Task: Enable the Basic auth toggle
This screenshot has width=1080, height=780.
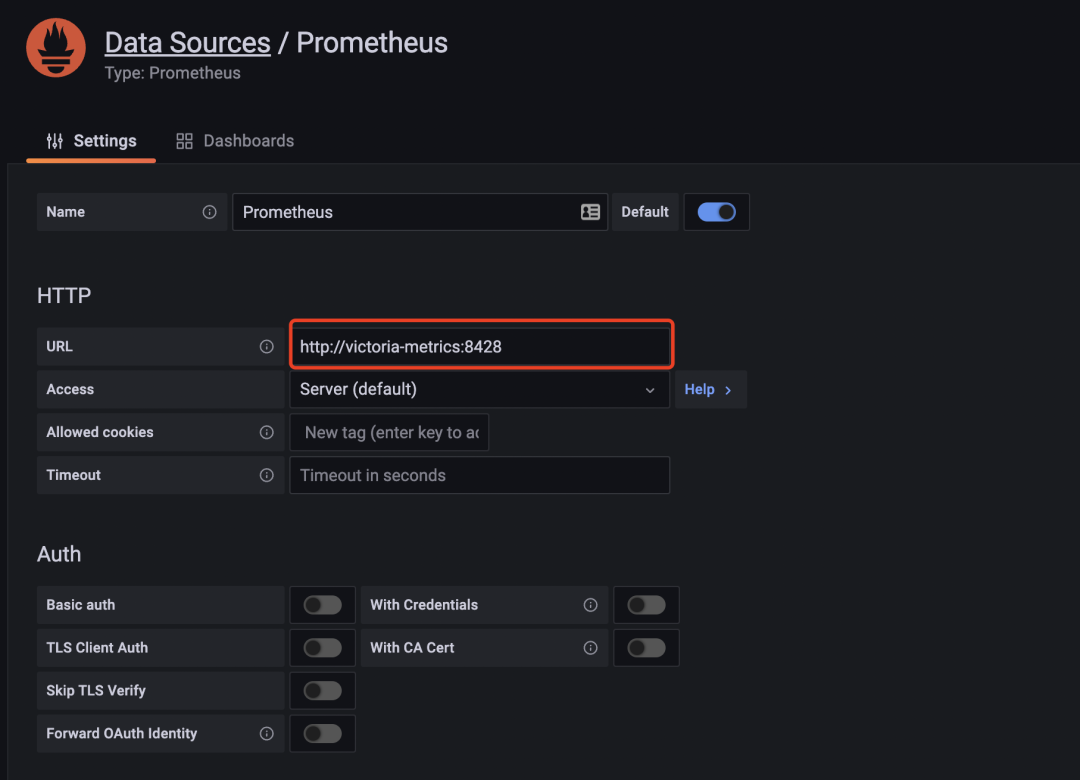Action: [x=322, y=605]
